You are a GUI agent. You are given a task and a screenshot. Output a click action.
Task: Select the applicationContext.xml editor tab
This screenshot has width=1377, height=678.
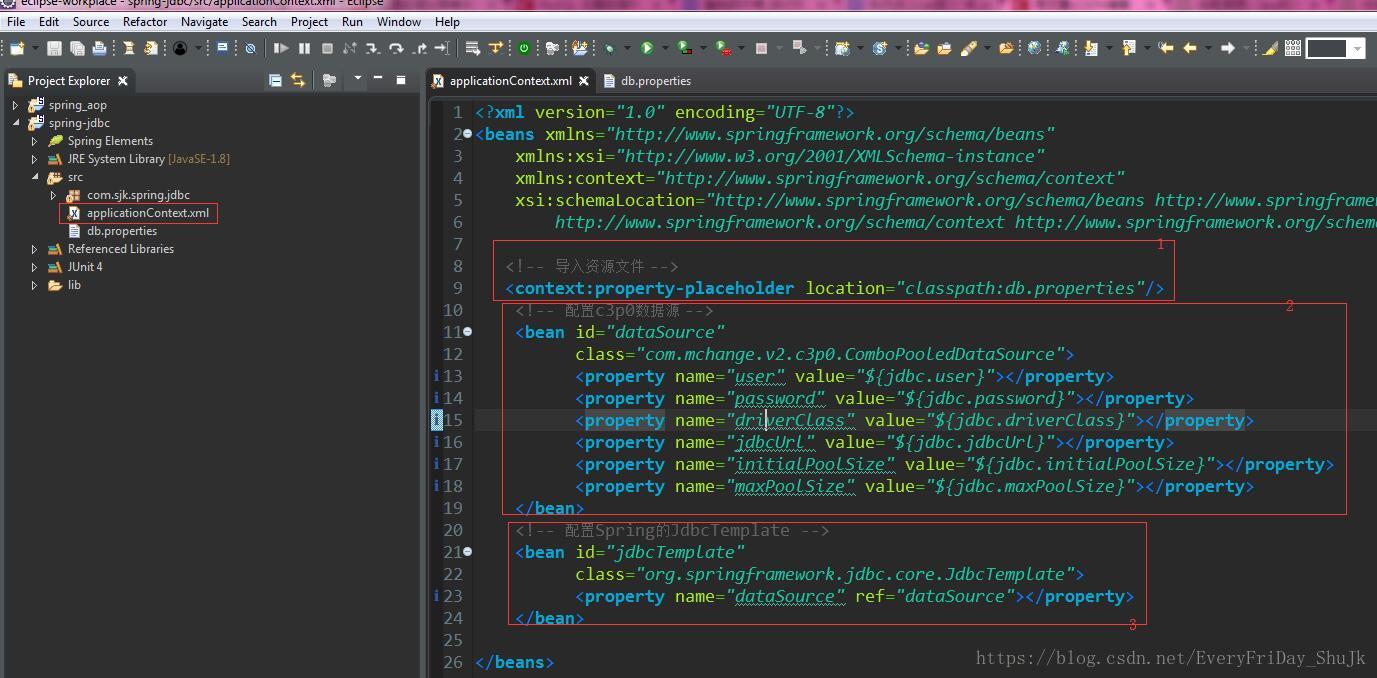tap(510, 81)
